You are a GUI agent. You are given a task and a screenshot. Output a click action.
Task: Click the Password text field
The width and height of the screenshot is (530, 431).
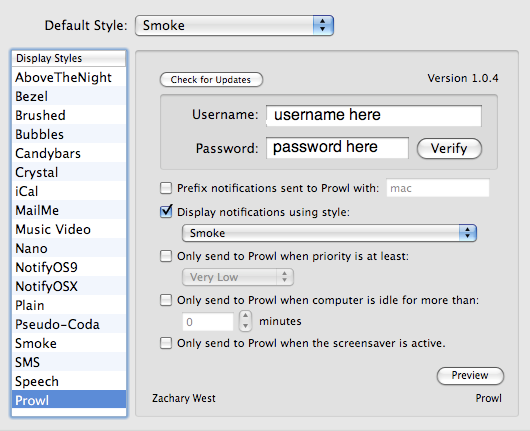pyautogui.click(x=337, y=147)
